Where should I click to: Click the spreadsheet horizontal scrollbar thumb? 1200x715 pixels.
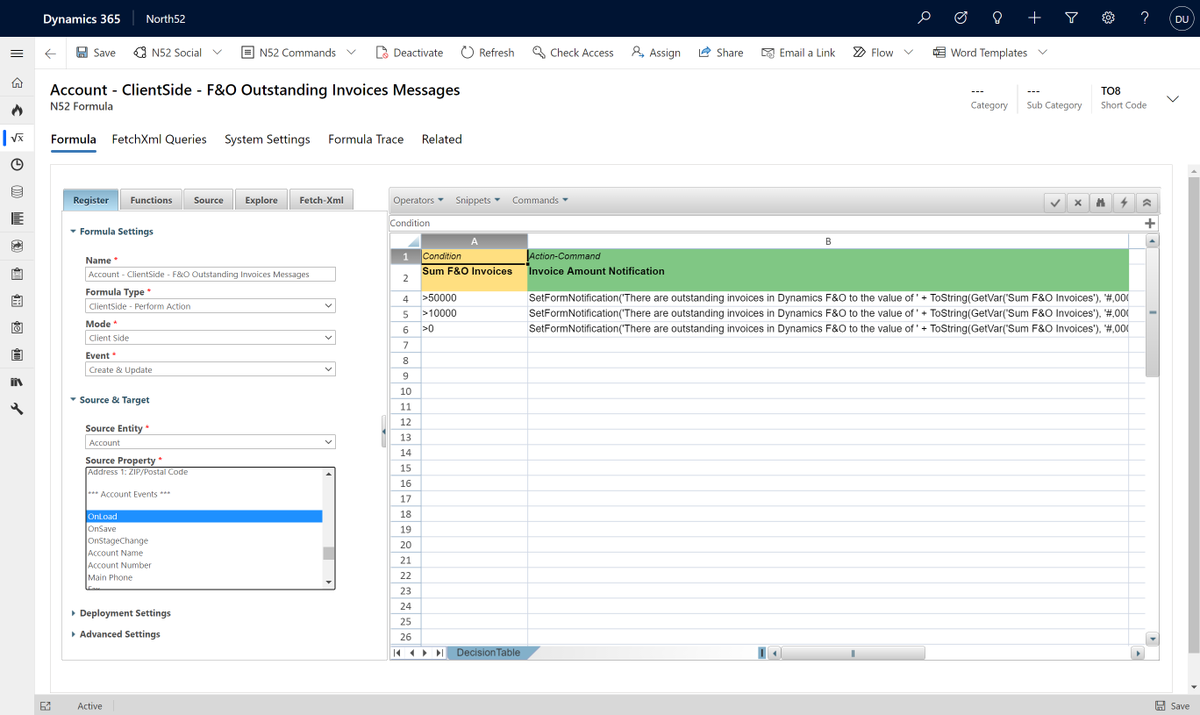(x=853, y=653)
